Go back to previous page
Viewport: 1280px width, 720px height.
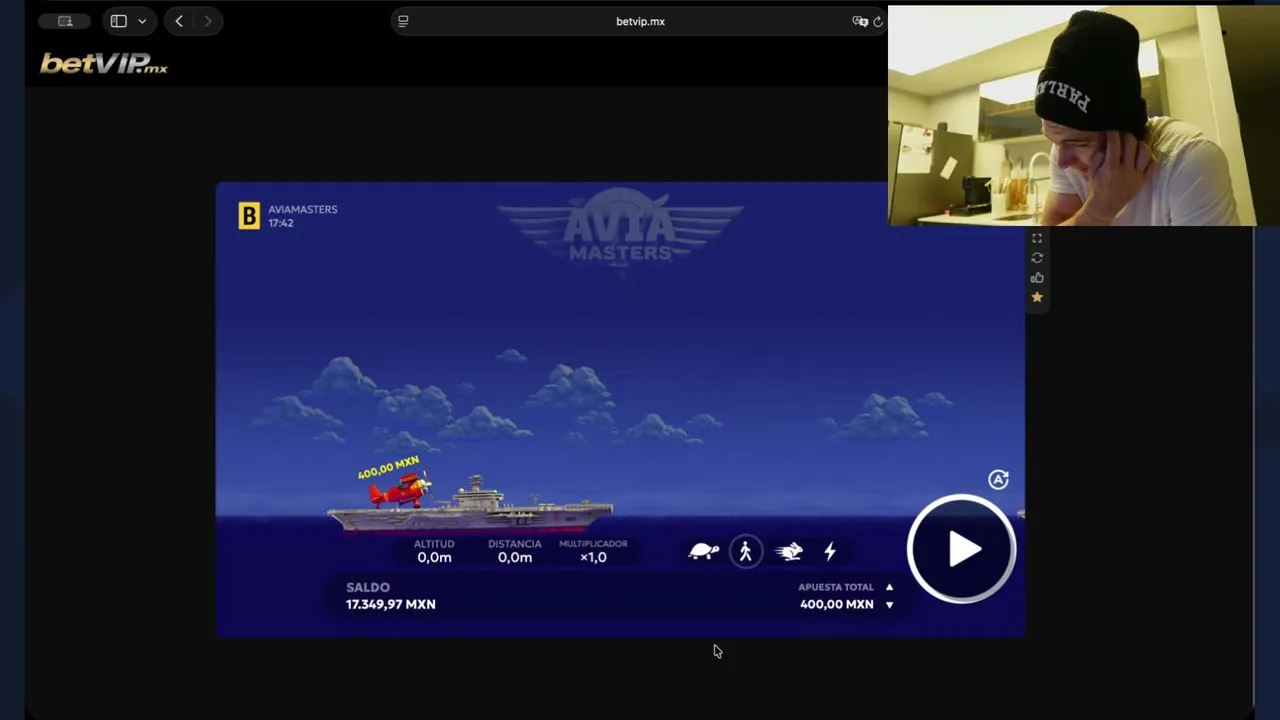click(x=179, y=21)
